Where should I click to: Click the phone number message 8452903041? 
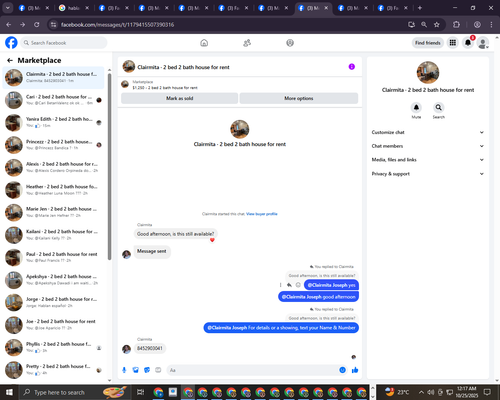[x=150, y=348]
